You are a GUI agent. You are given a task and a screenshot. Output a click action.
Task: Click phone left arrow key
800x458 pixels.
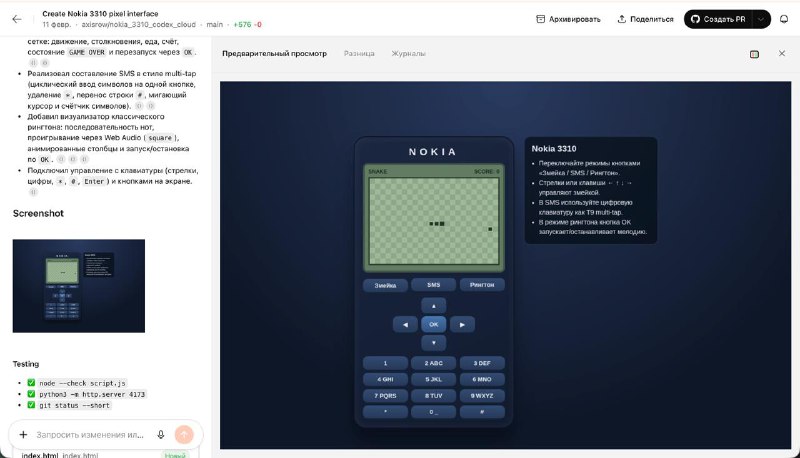406,324
